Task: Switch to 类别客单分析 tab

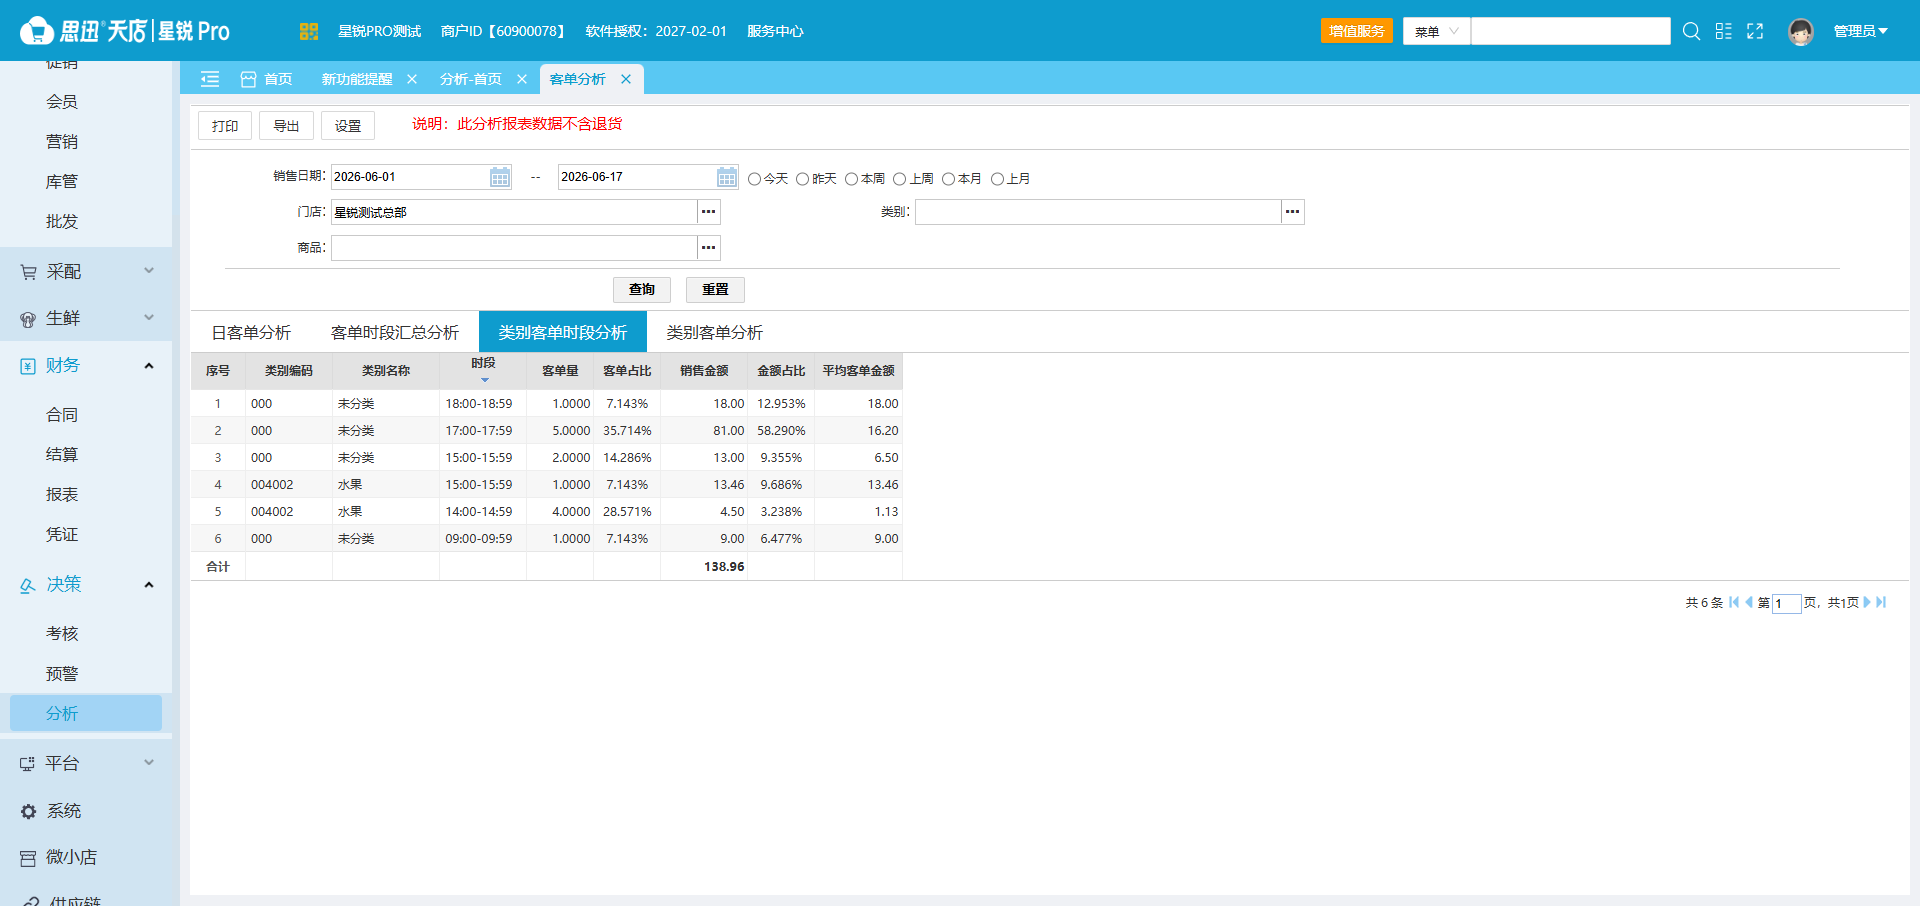Action: [715, 332]
